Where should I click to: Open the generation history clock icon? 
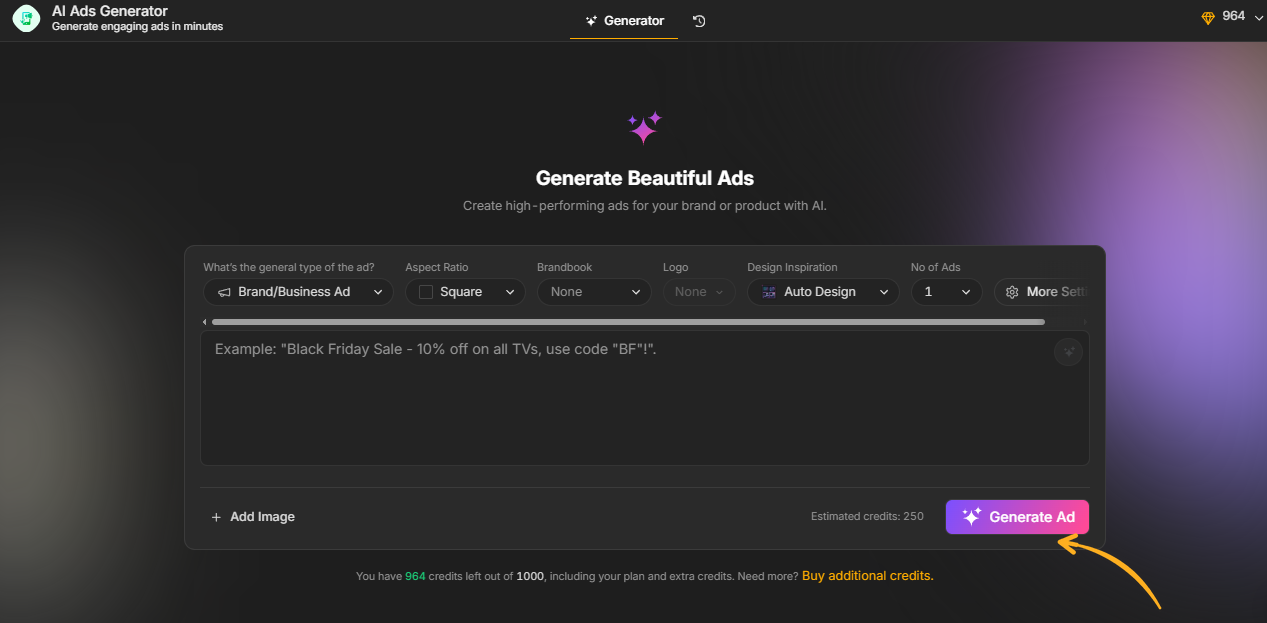699,21
